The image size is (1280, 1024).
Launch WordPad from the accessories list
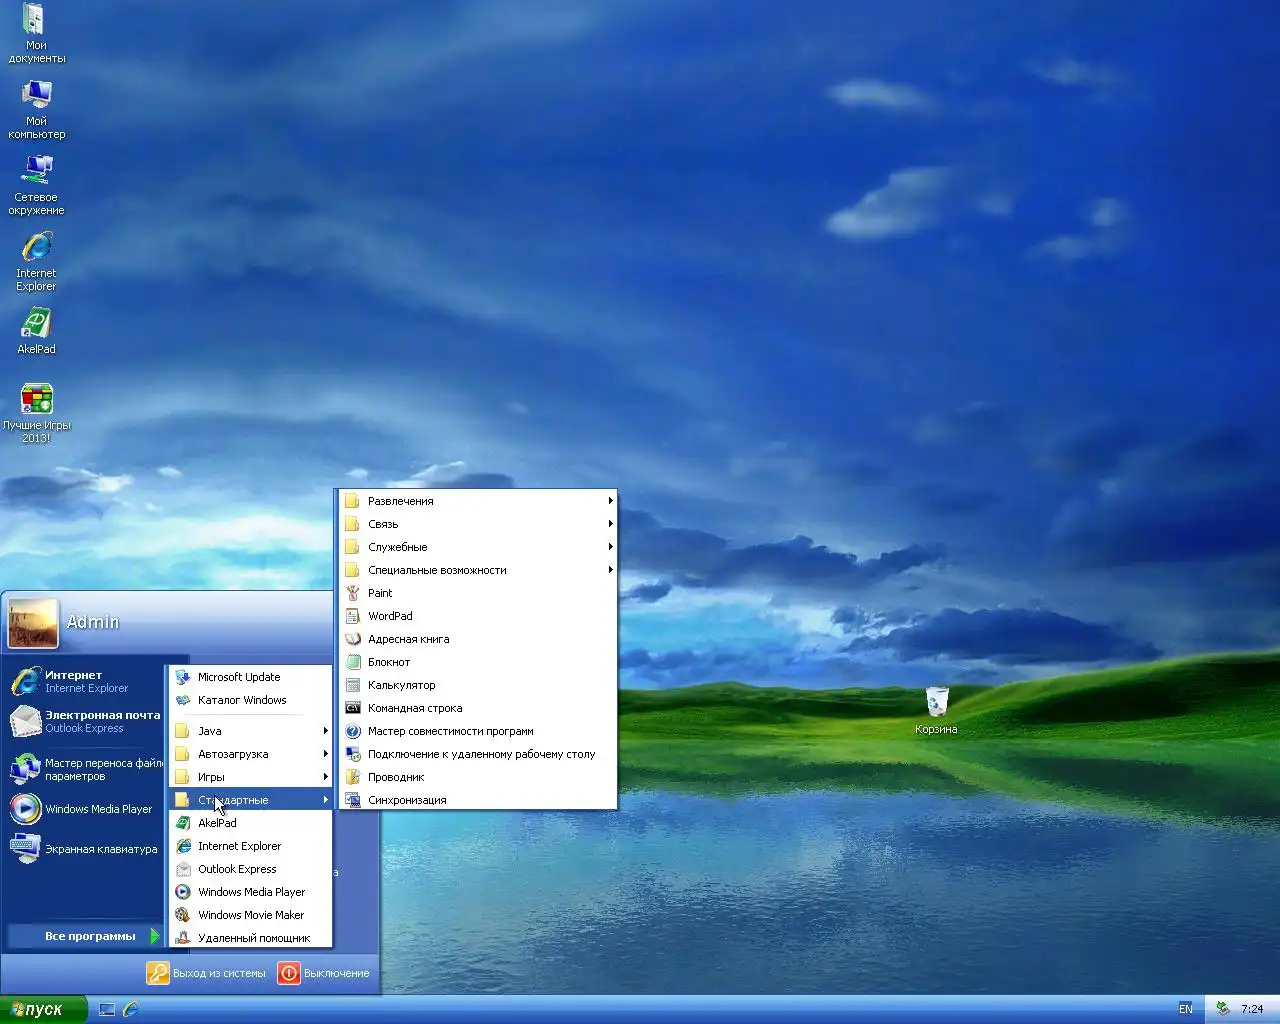click(477, 616)
